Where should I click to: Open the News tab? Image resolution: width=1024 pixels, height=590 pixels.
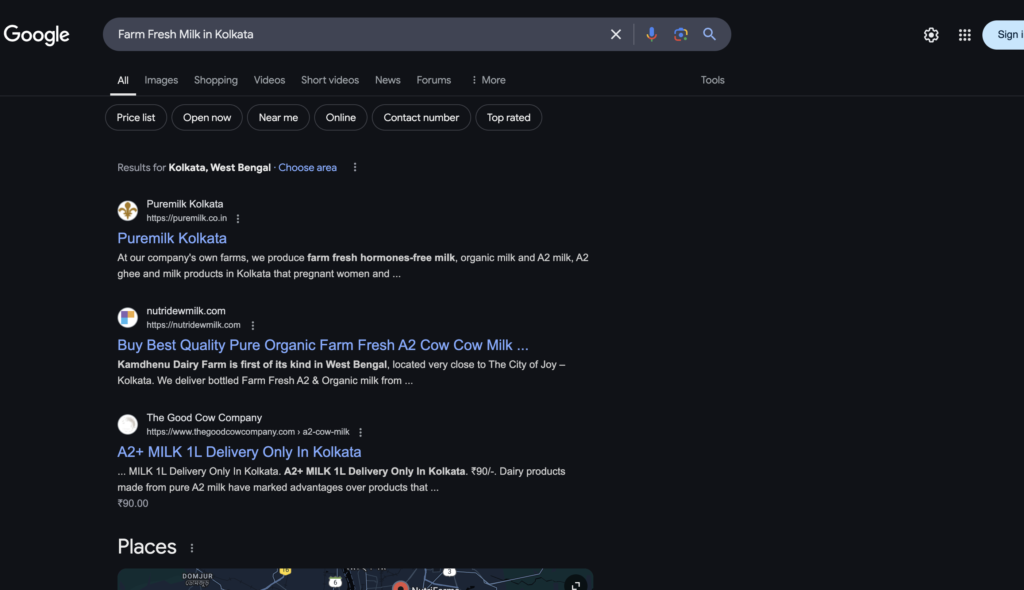coord(387,80)
